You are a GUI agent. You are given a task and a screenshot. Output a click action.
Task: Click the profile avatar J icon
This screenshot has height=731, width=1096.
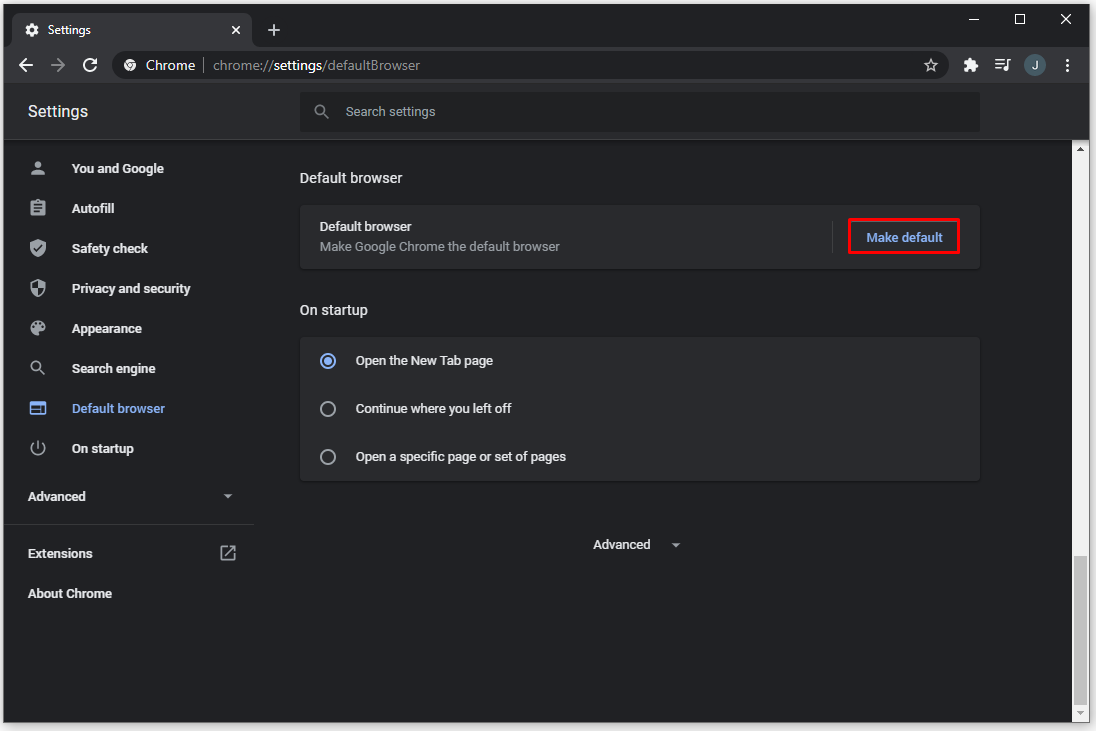click(1035, 65)
